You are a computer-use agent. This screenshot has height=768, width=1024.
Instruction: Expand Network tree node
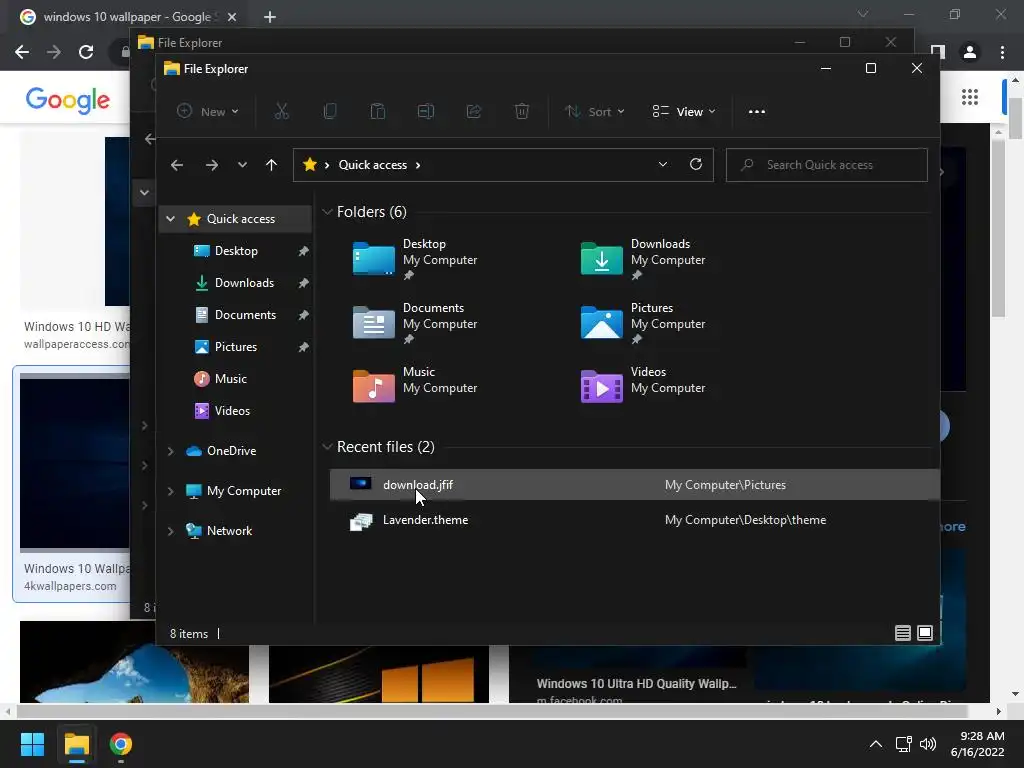click(170, 531)
